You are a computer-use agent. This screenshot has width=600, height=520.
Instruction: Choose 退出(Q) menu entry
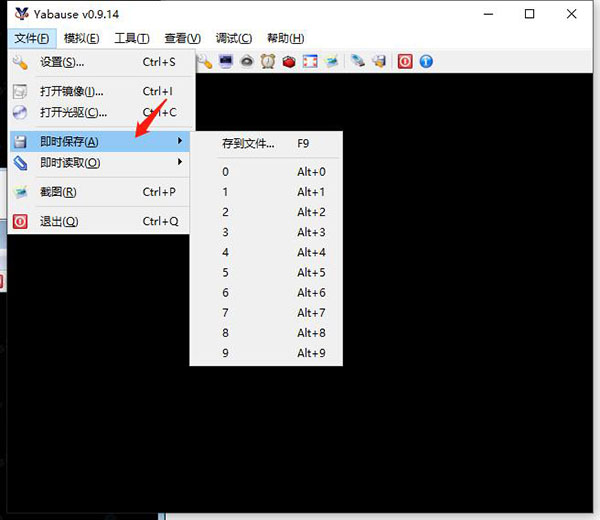click(99, 221)
